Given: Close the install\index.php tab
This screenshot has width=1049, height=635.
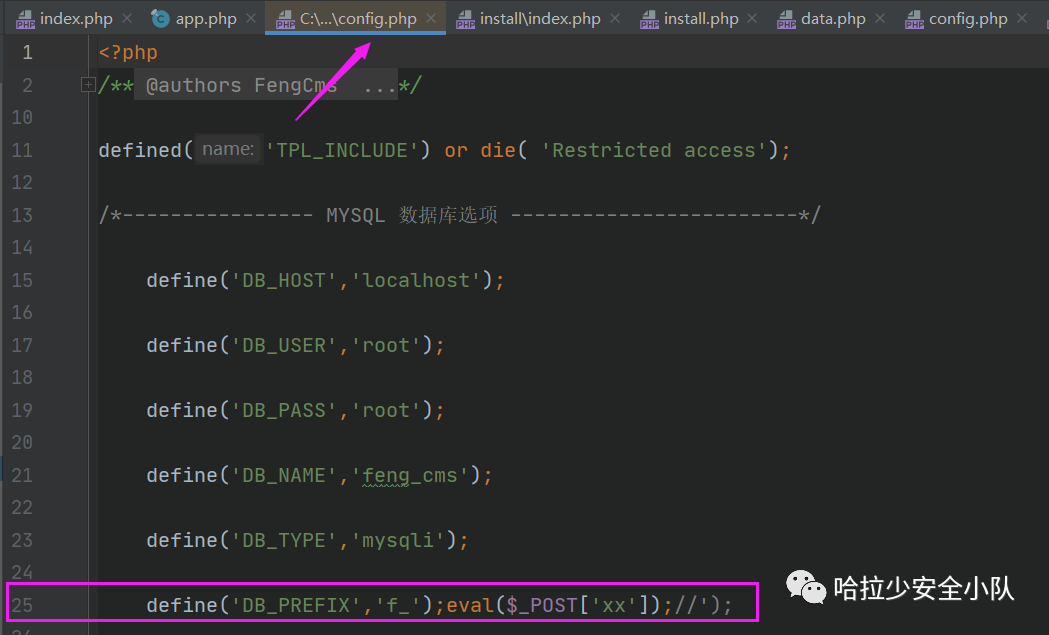Looking at the screenshot, I should click(615, 19).
